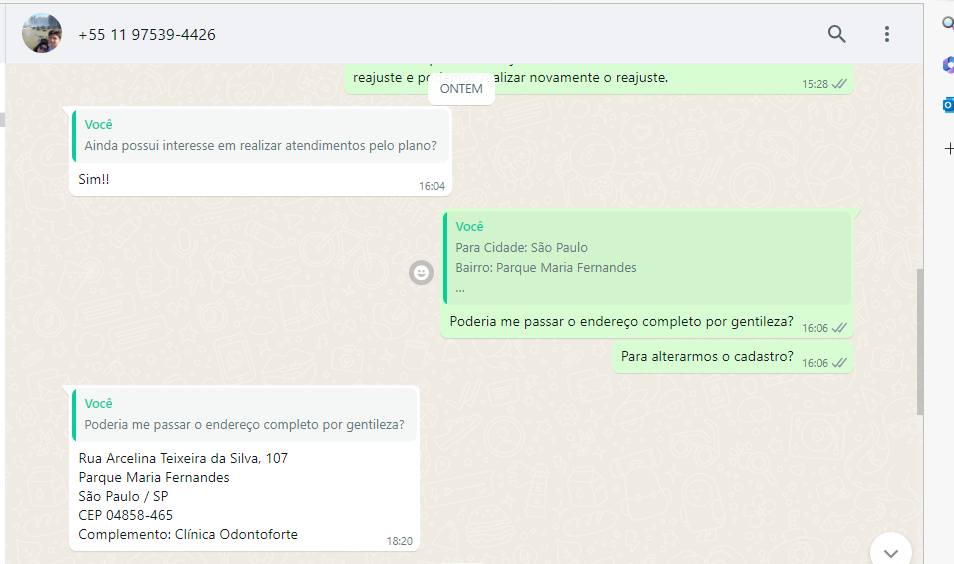This screenshot has width=954, height=564.
Task: Open quoted reply above the Rua Arcelina address
Action: coord(245,414)
